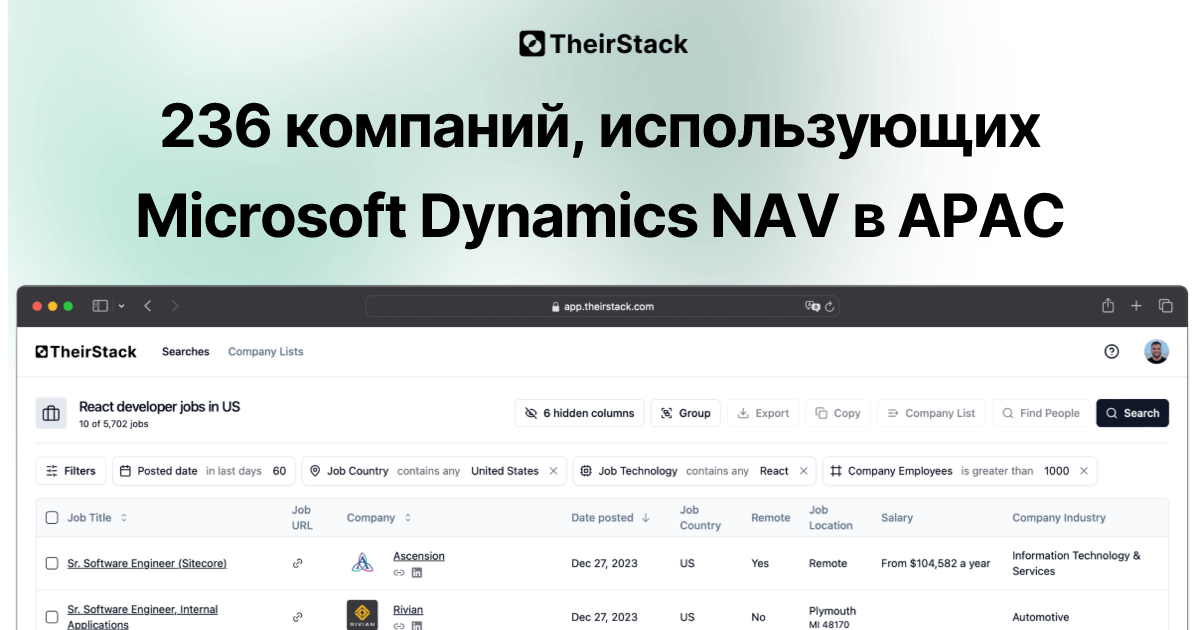1200x630 pixels.
Task: Go back with browser back arrow
Action: pos(147,306)
